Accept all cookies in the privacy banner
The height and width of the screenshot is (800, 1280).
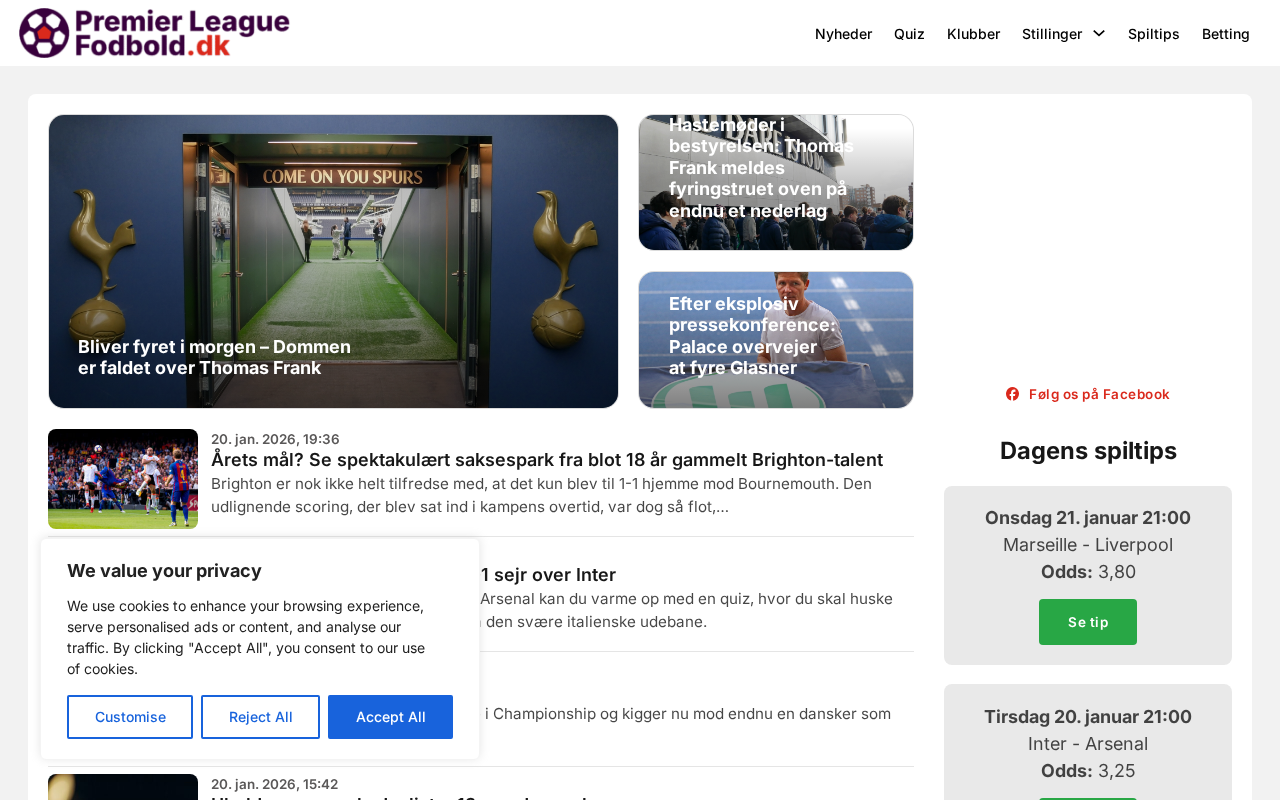390,717
